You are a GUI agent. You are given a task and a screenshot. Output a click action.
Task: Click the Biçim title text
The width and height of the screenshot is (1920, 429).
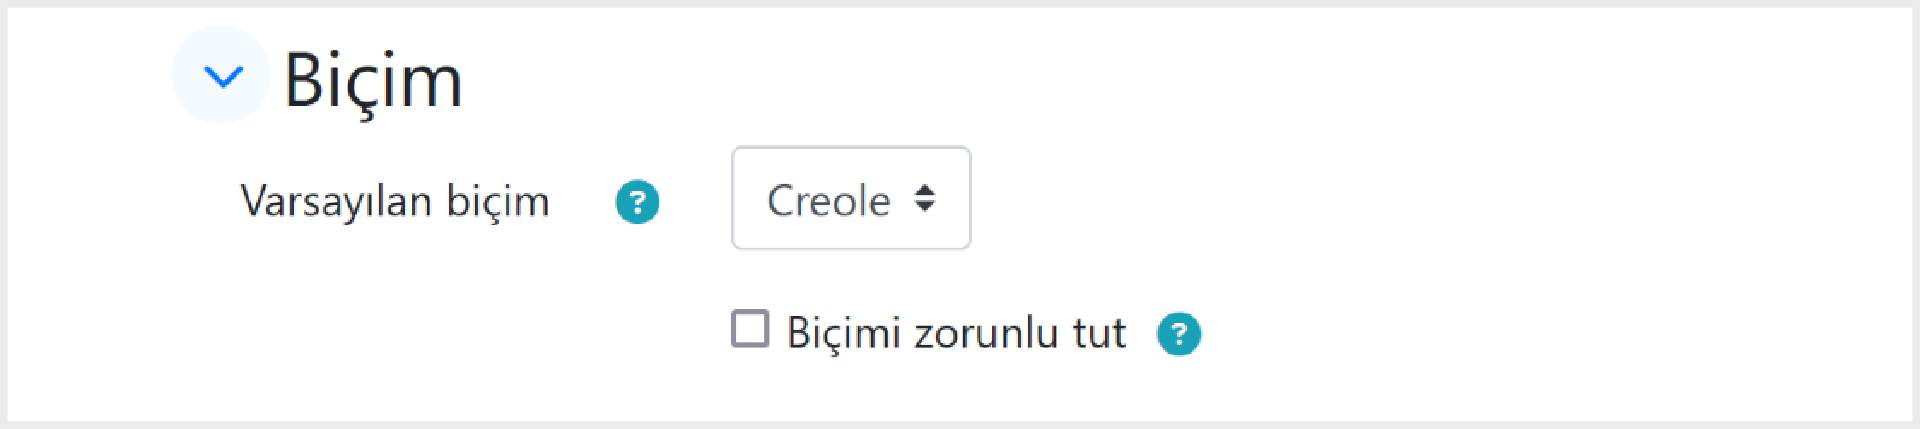[373, 80]
